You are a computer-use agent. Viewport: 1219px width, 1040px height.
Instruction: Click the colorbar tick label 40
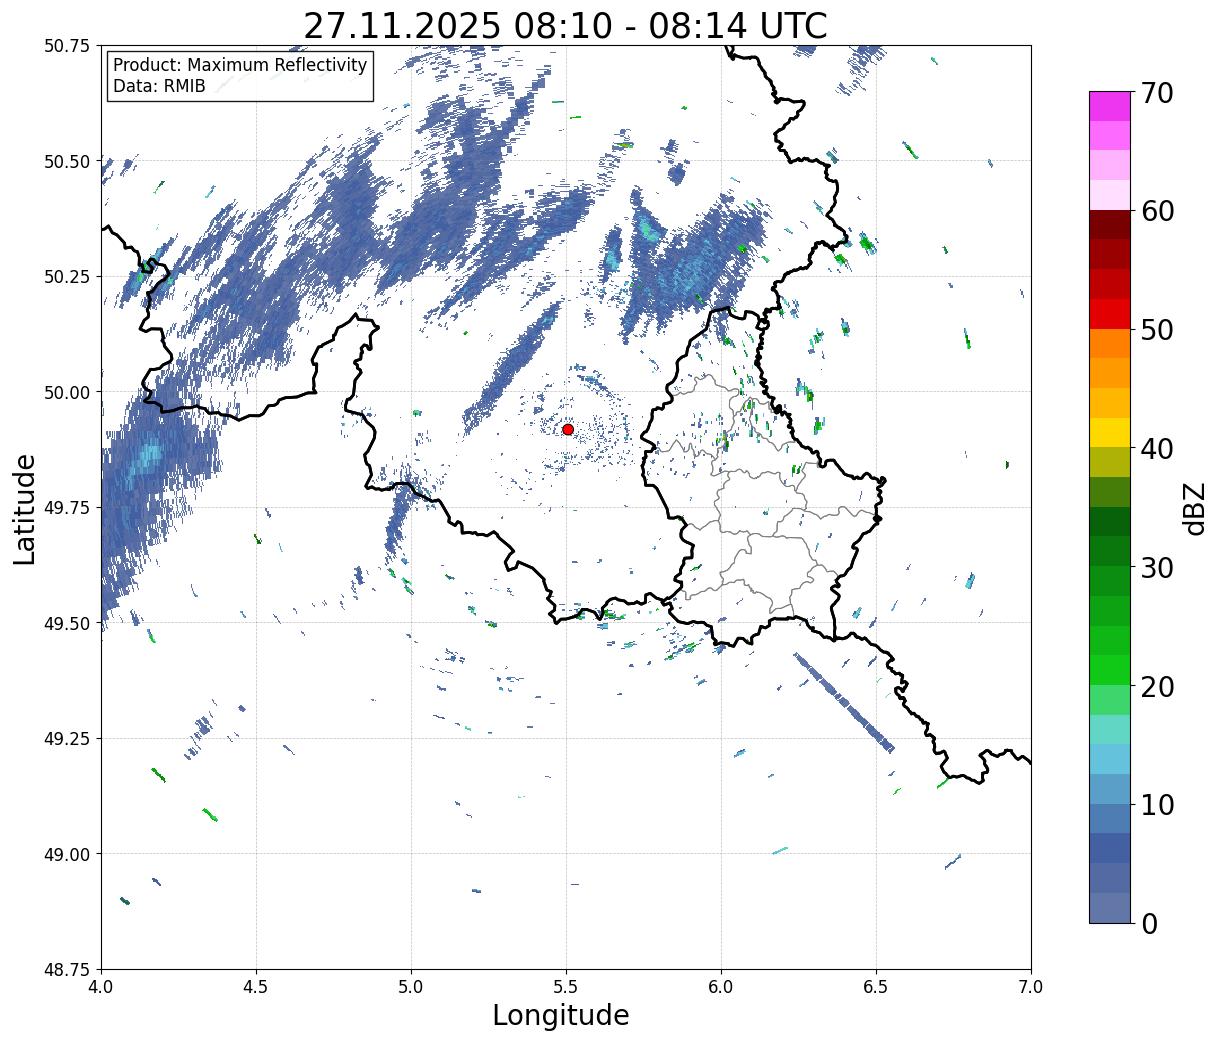[x=1156, y=448]
